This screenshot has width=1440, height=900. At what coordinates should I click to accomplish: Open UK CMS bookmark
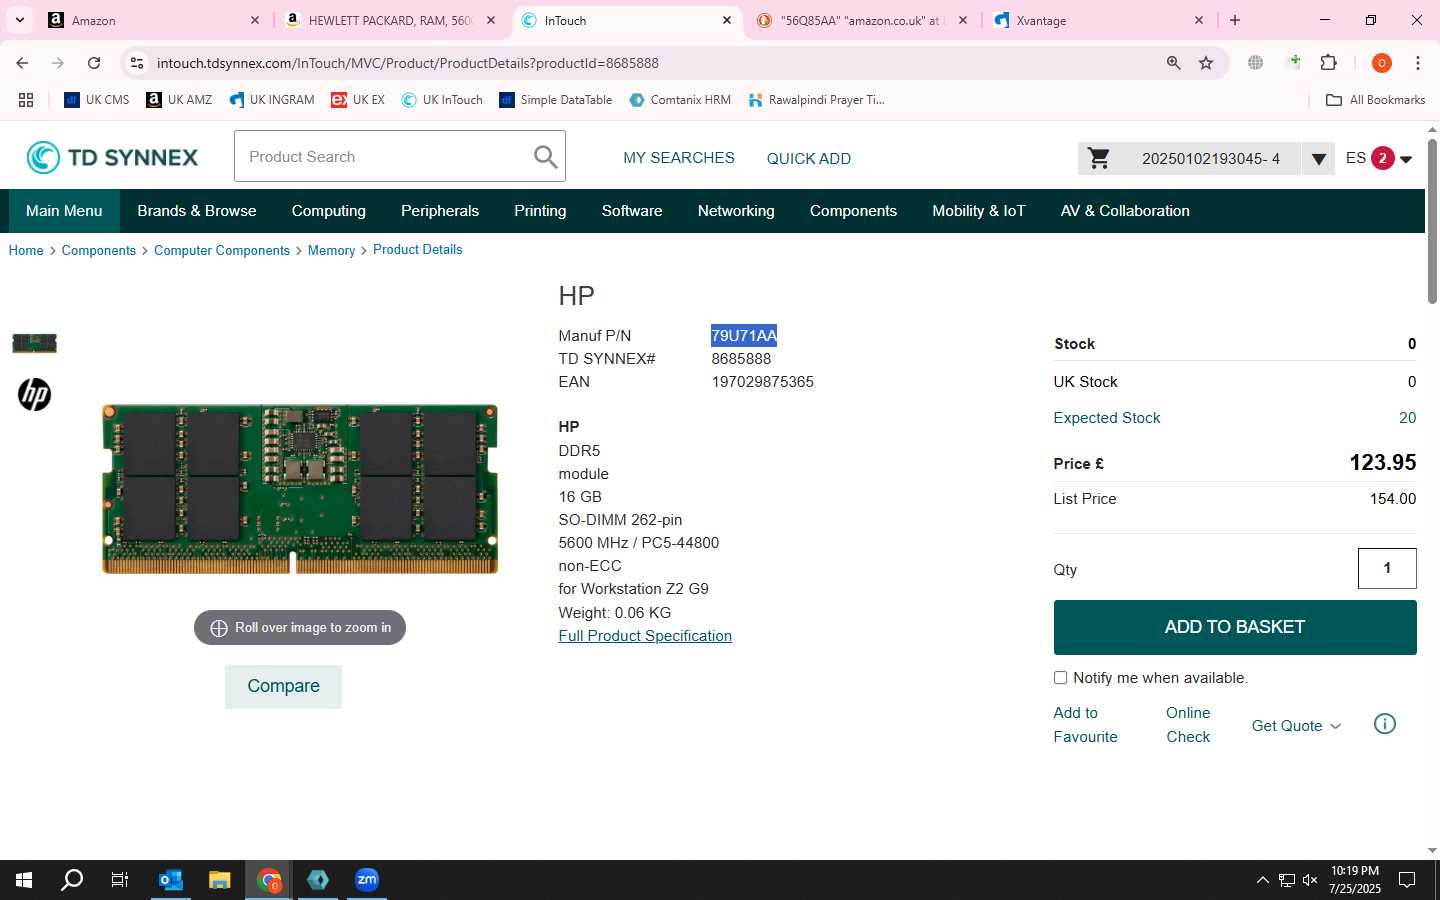[97, 100]
